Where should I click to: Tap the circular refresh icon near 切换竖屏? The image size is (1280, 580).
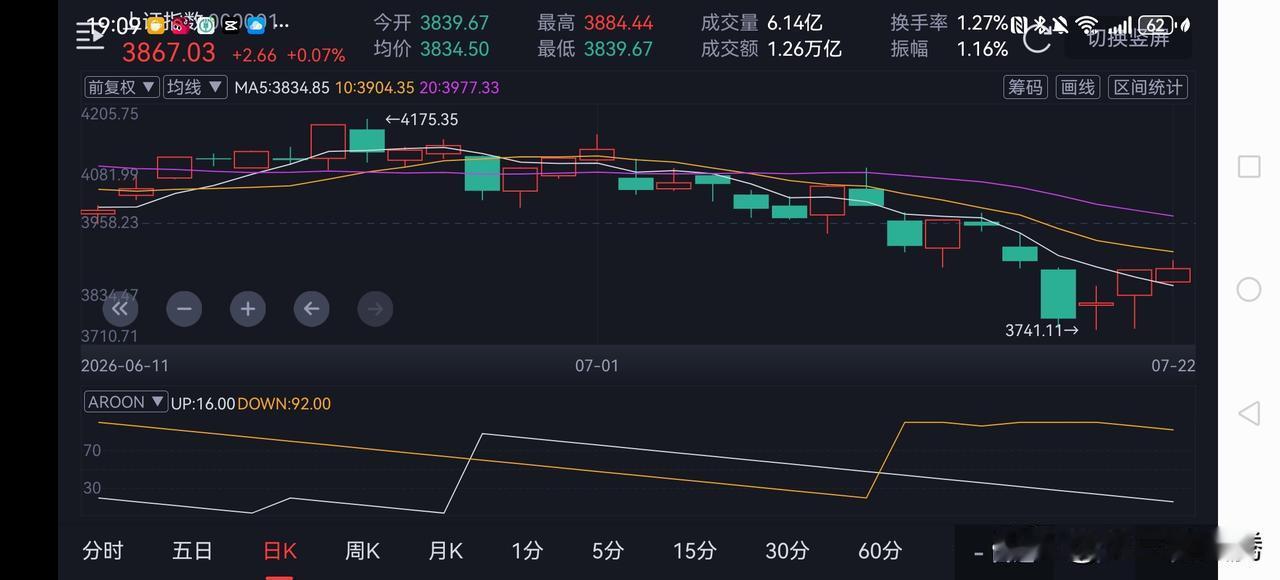pyautogui.click(x=1037, y=39)
